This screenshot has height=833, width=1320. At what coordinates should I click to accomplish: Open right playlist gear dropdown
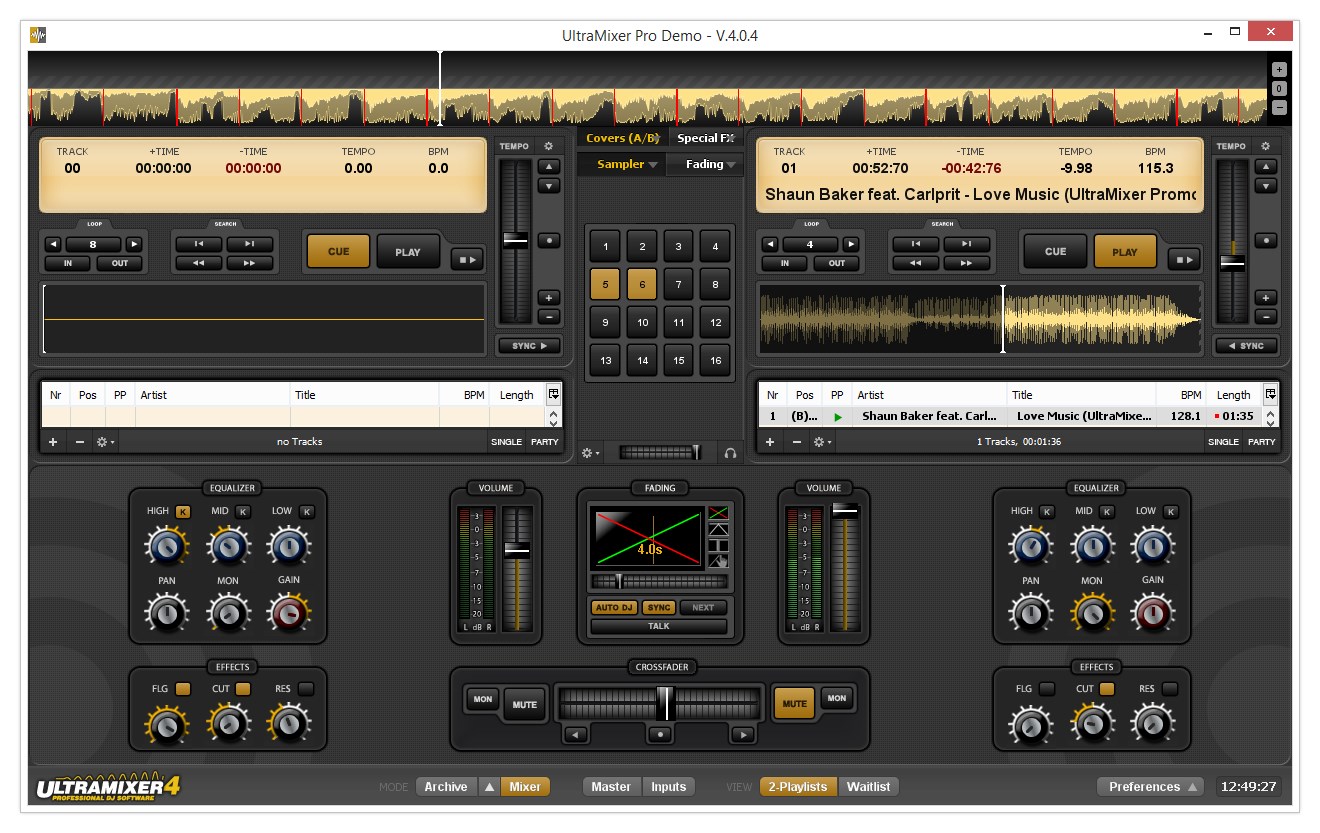click(821, 442)
